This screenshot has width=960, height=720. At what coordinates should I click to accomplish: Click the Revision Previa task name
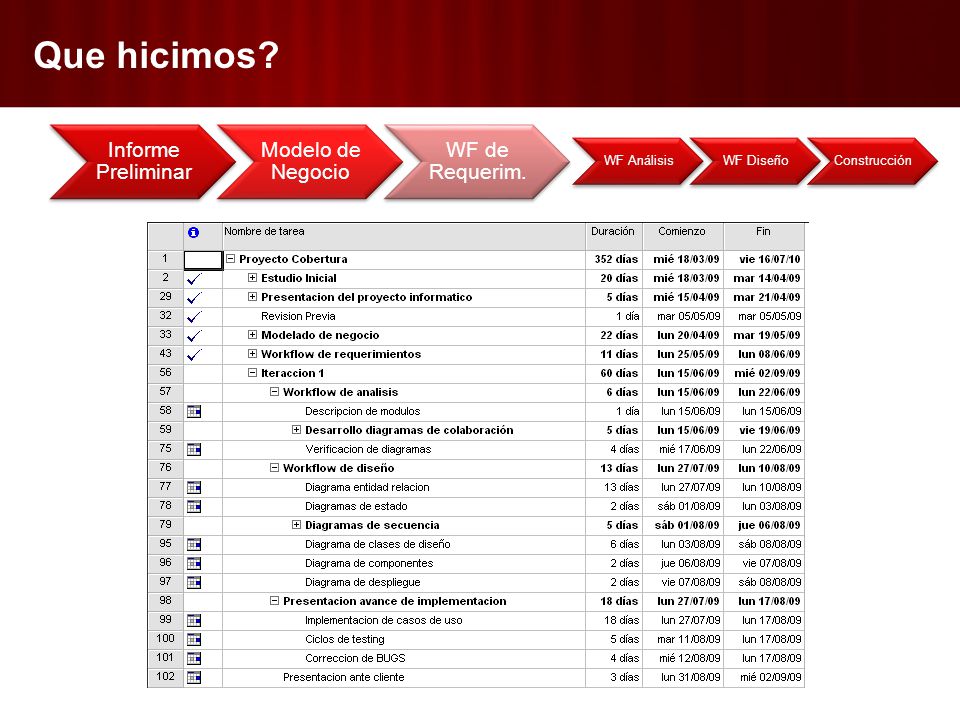(298, 317)
